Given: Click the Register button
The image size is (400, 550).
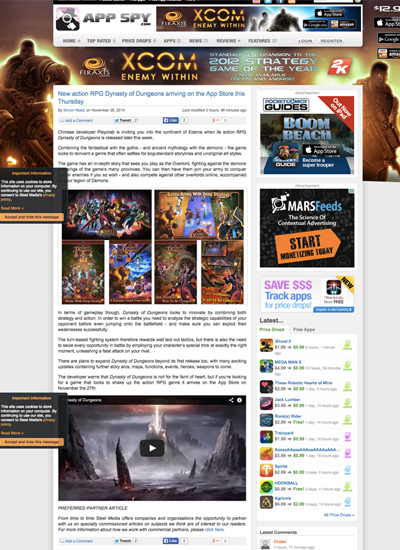Looking at the screenshot, I should [x=331, y=41].
